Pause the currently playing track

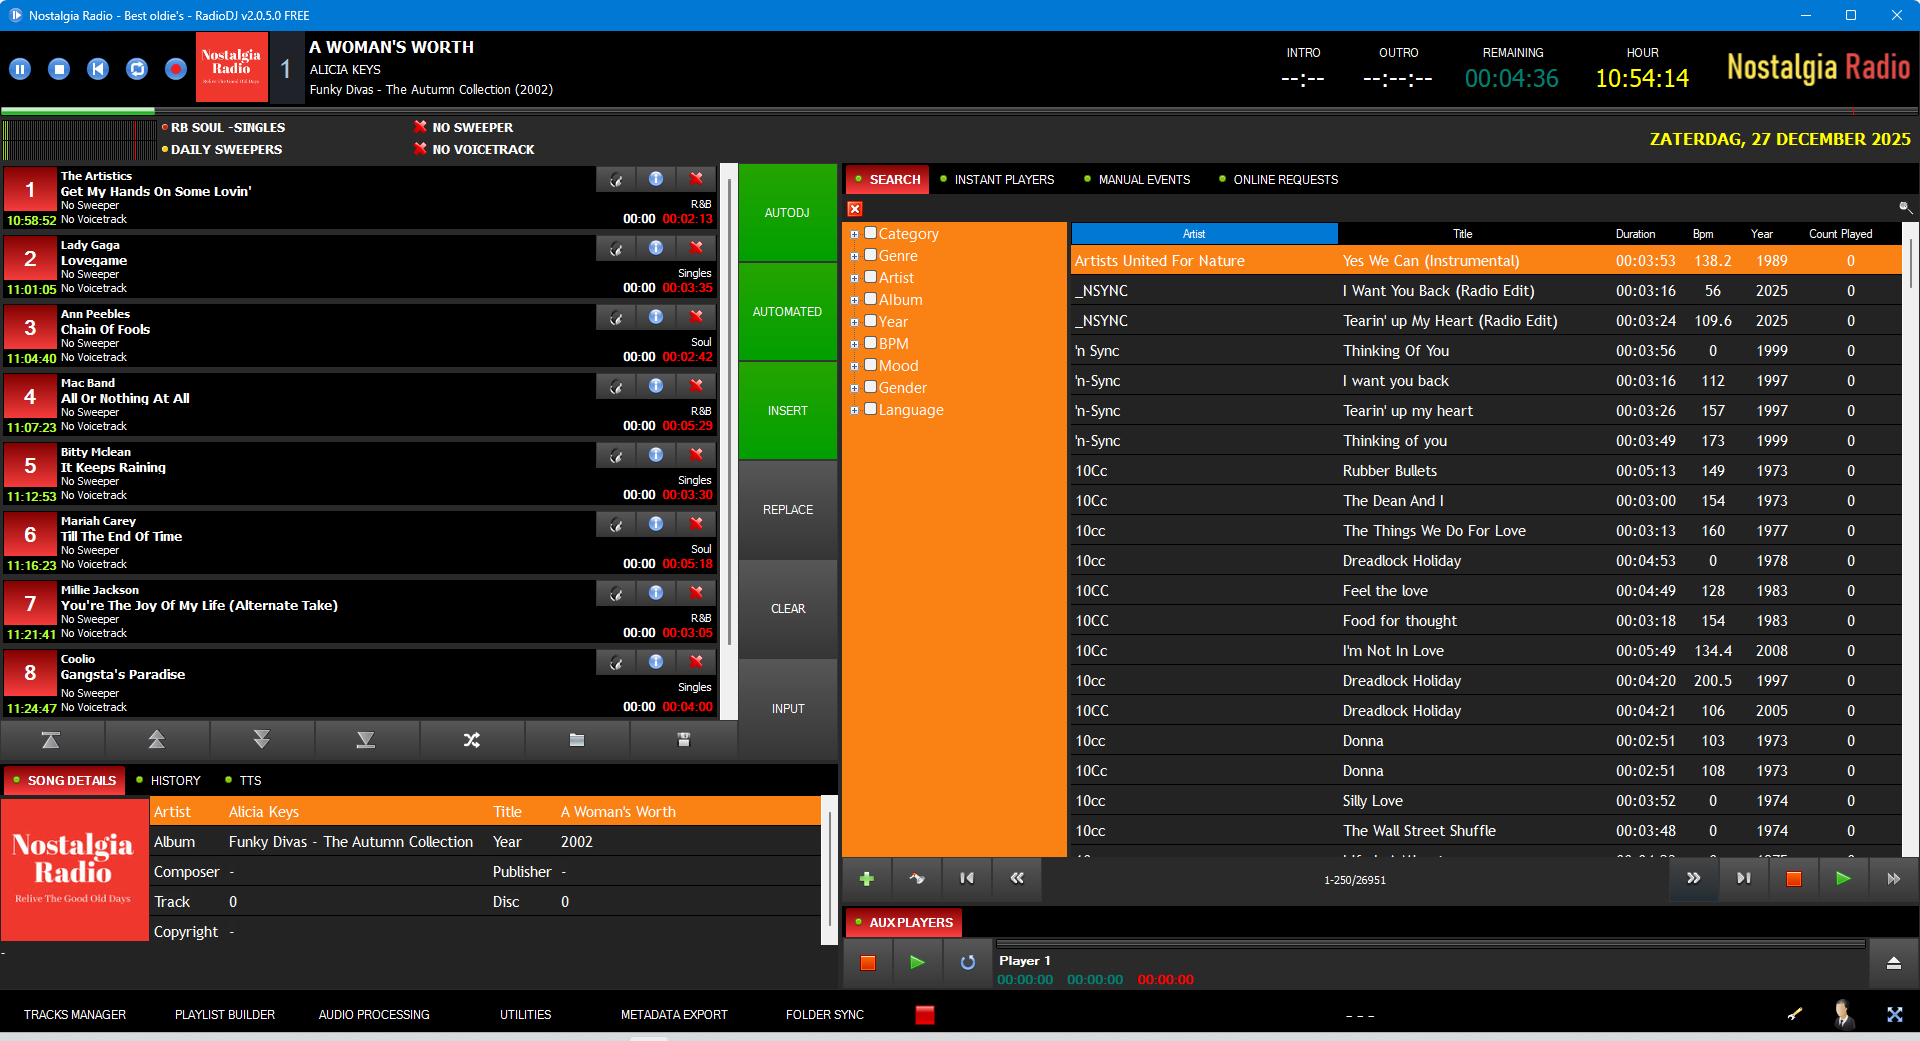point(20,68)
